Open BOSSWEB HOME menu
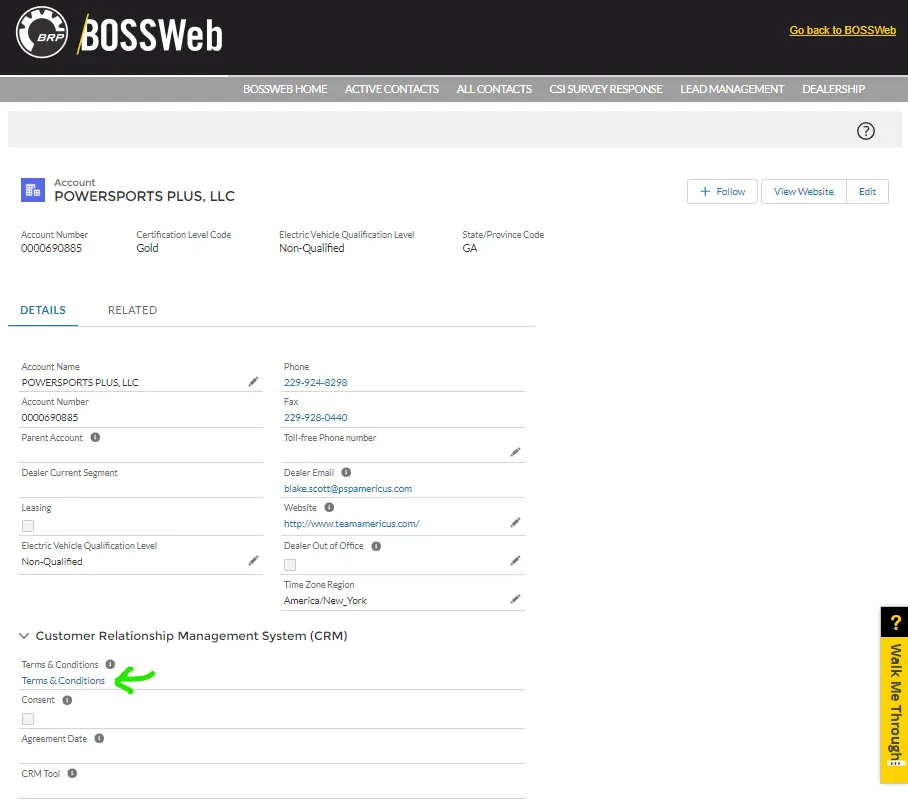908x801 pixels. (285, 89)
